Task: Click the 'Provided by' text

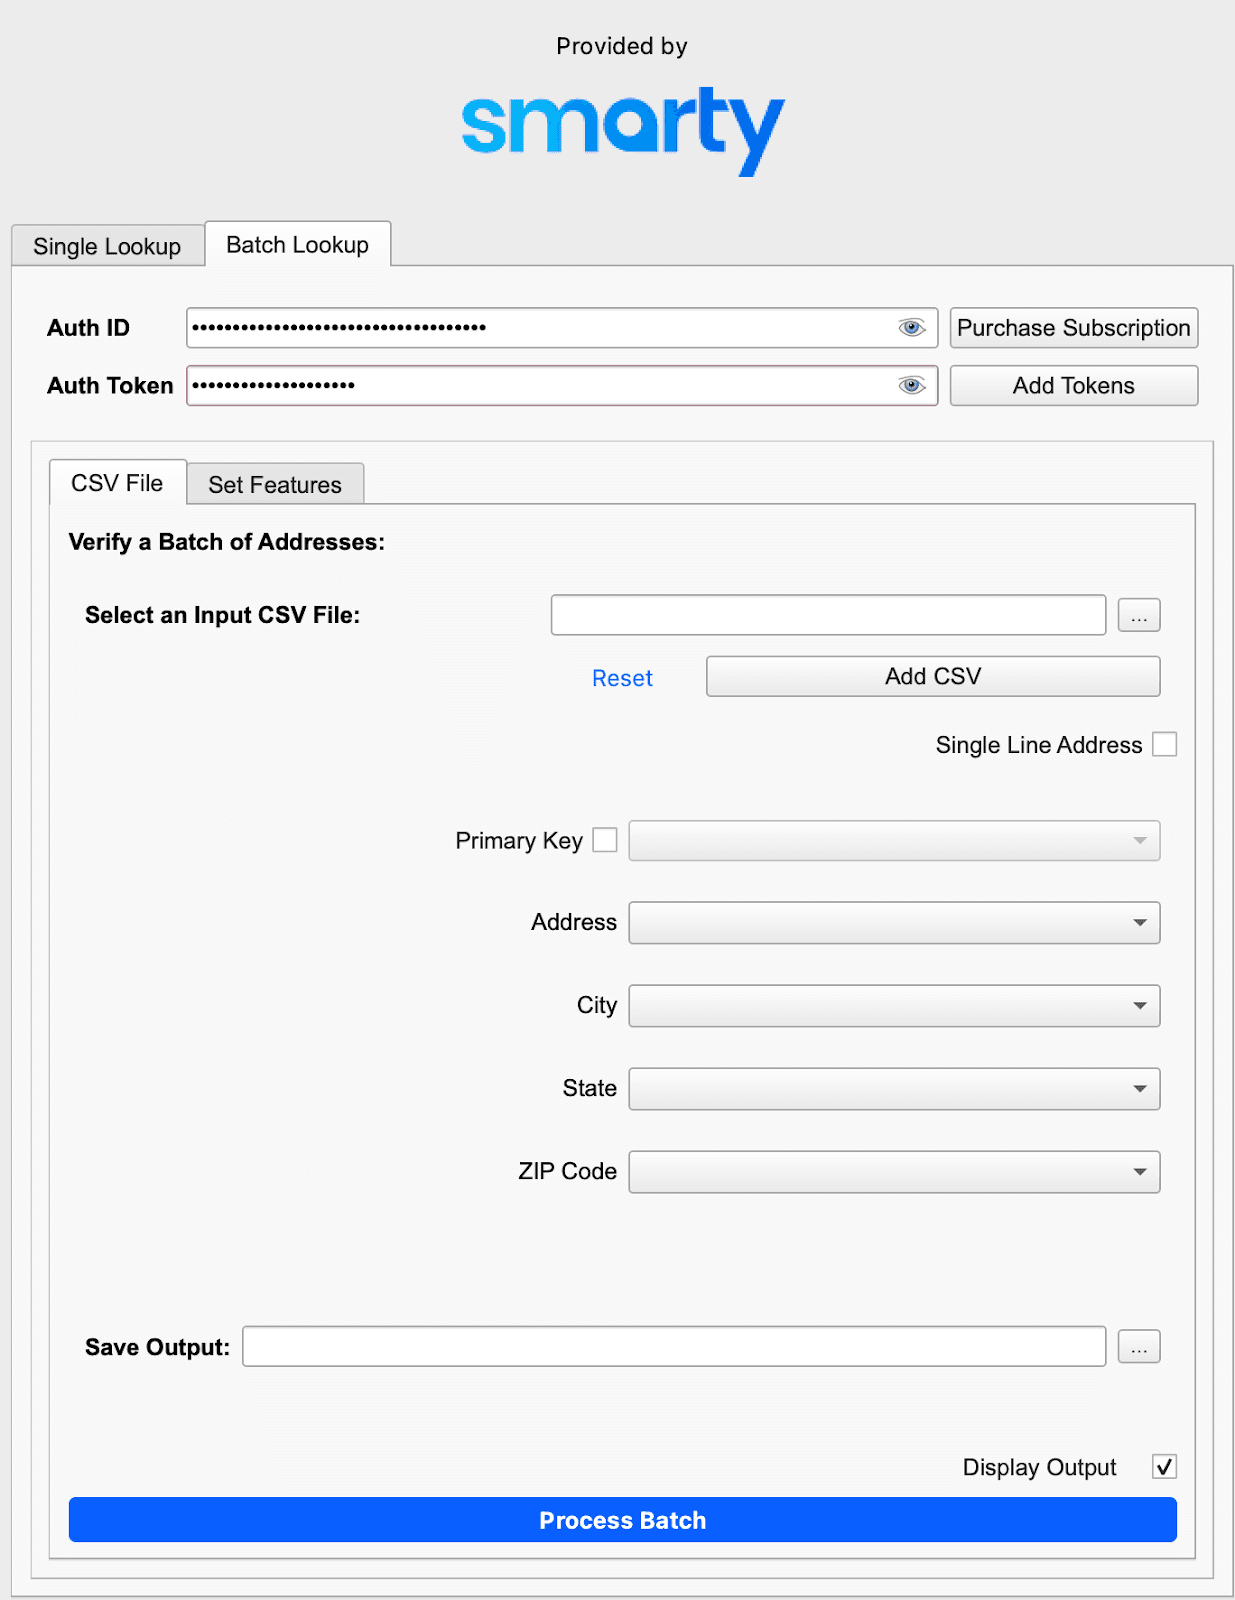Action: (622, 46)
